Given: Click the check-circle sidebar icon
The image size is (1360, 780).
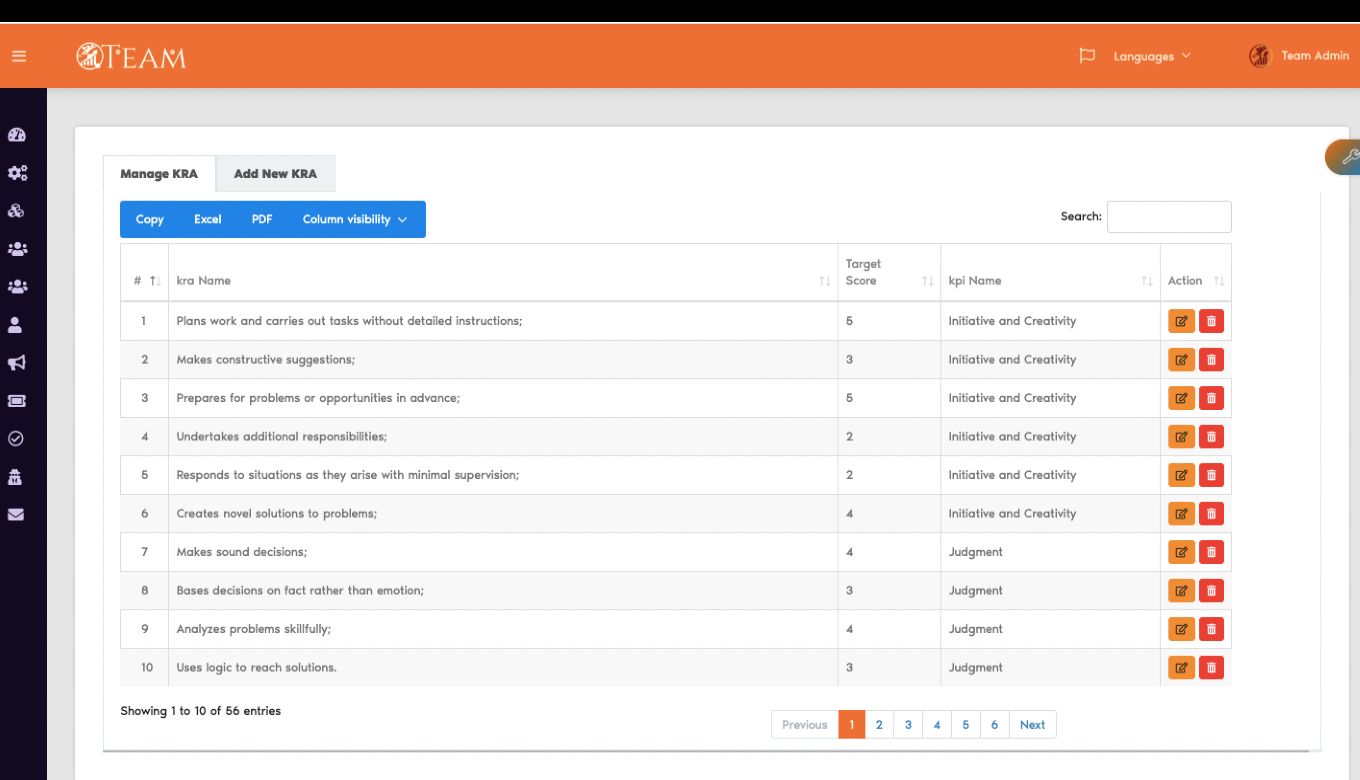Looking at the screenshot, I should (16, 438).
